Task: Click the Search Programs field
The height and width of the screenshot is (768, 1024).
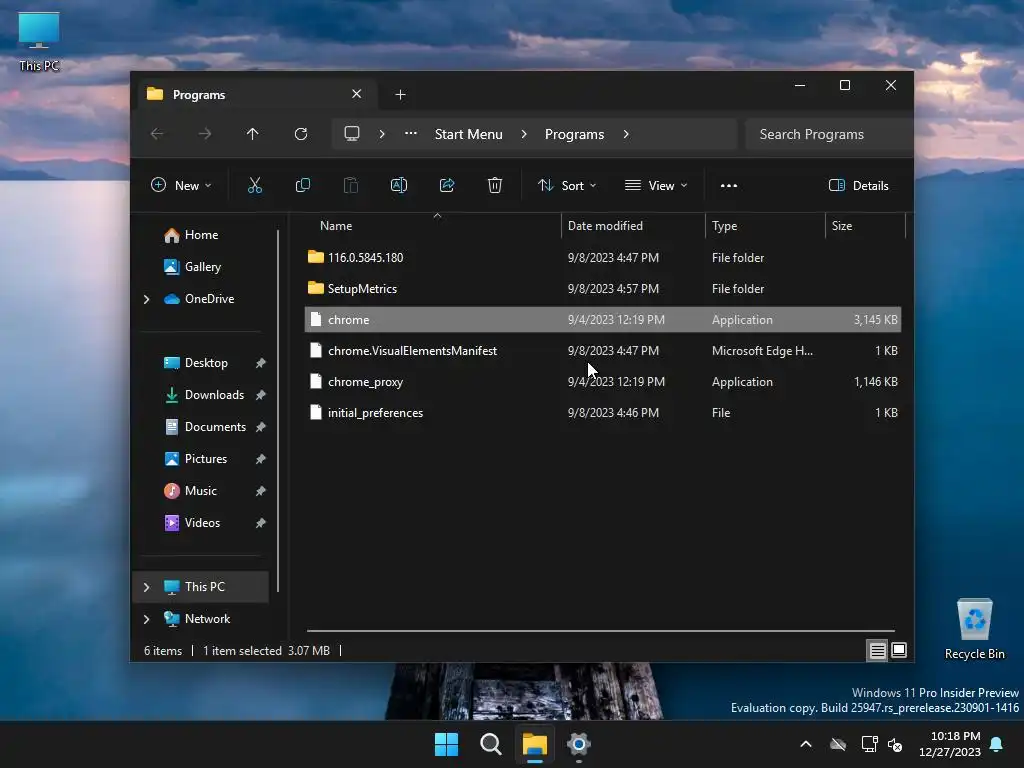Action: coord(829,134)
